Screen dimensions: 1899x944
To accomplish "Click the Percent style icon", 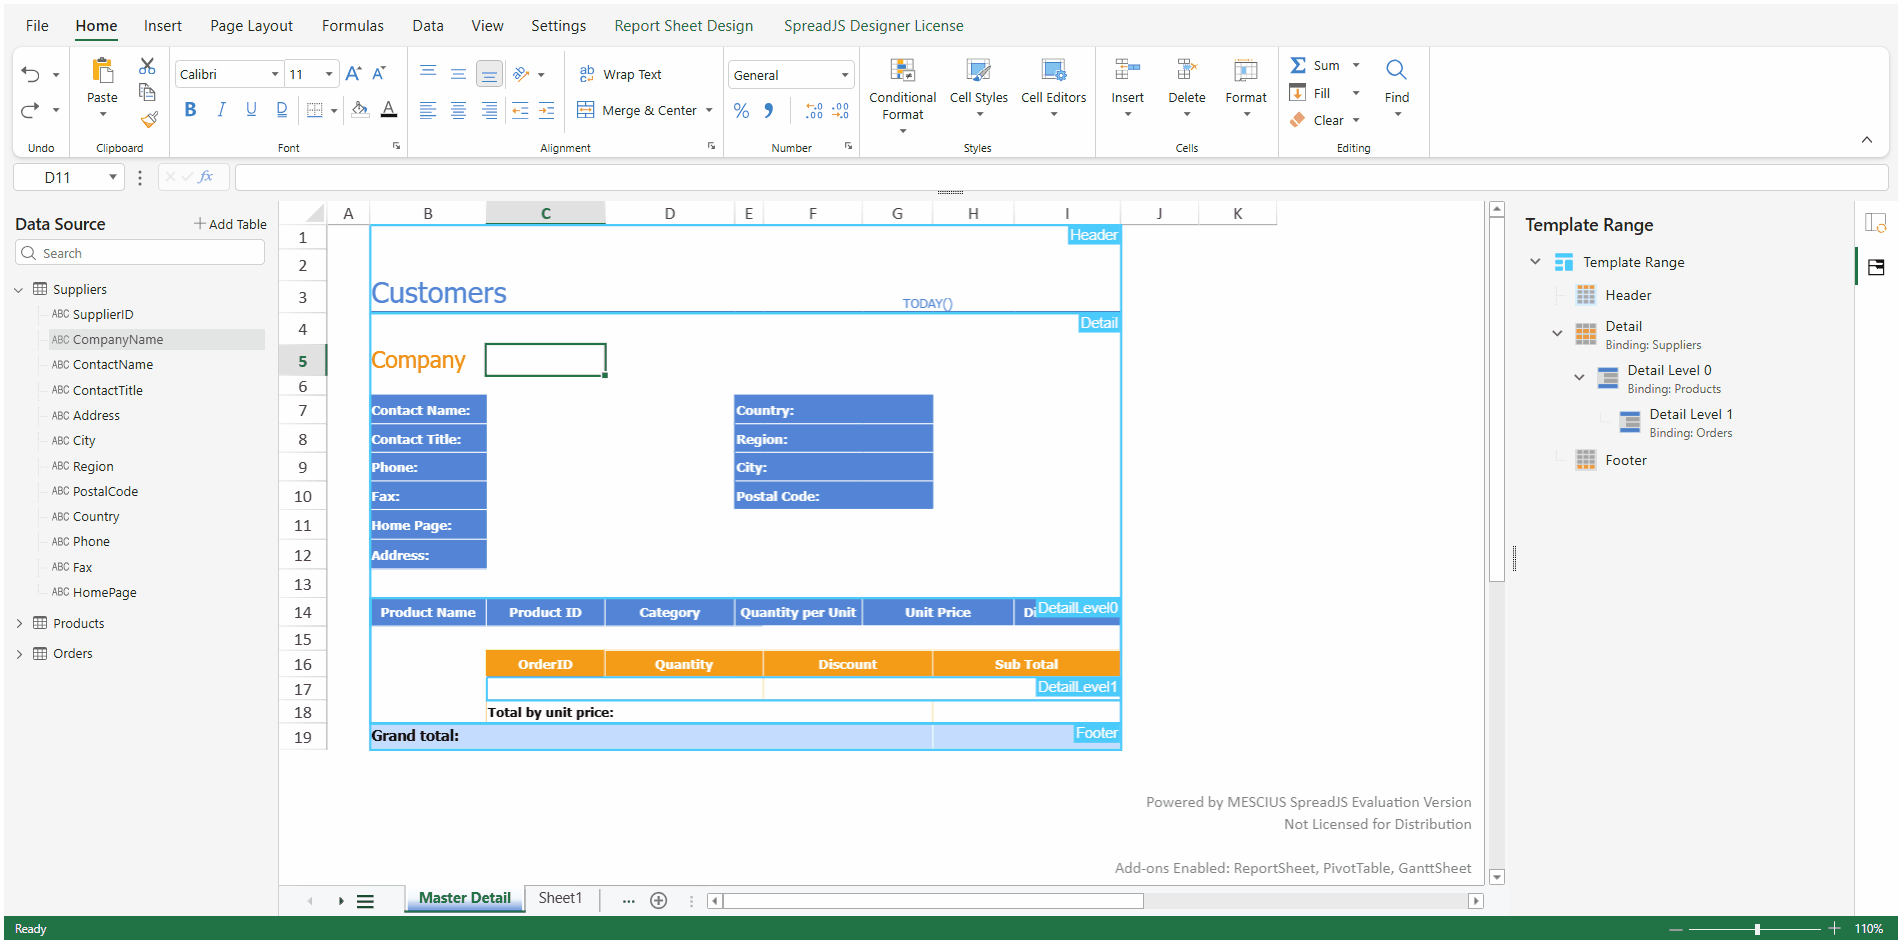I will click(741, 111).
